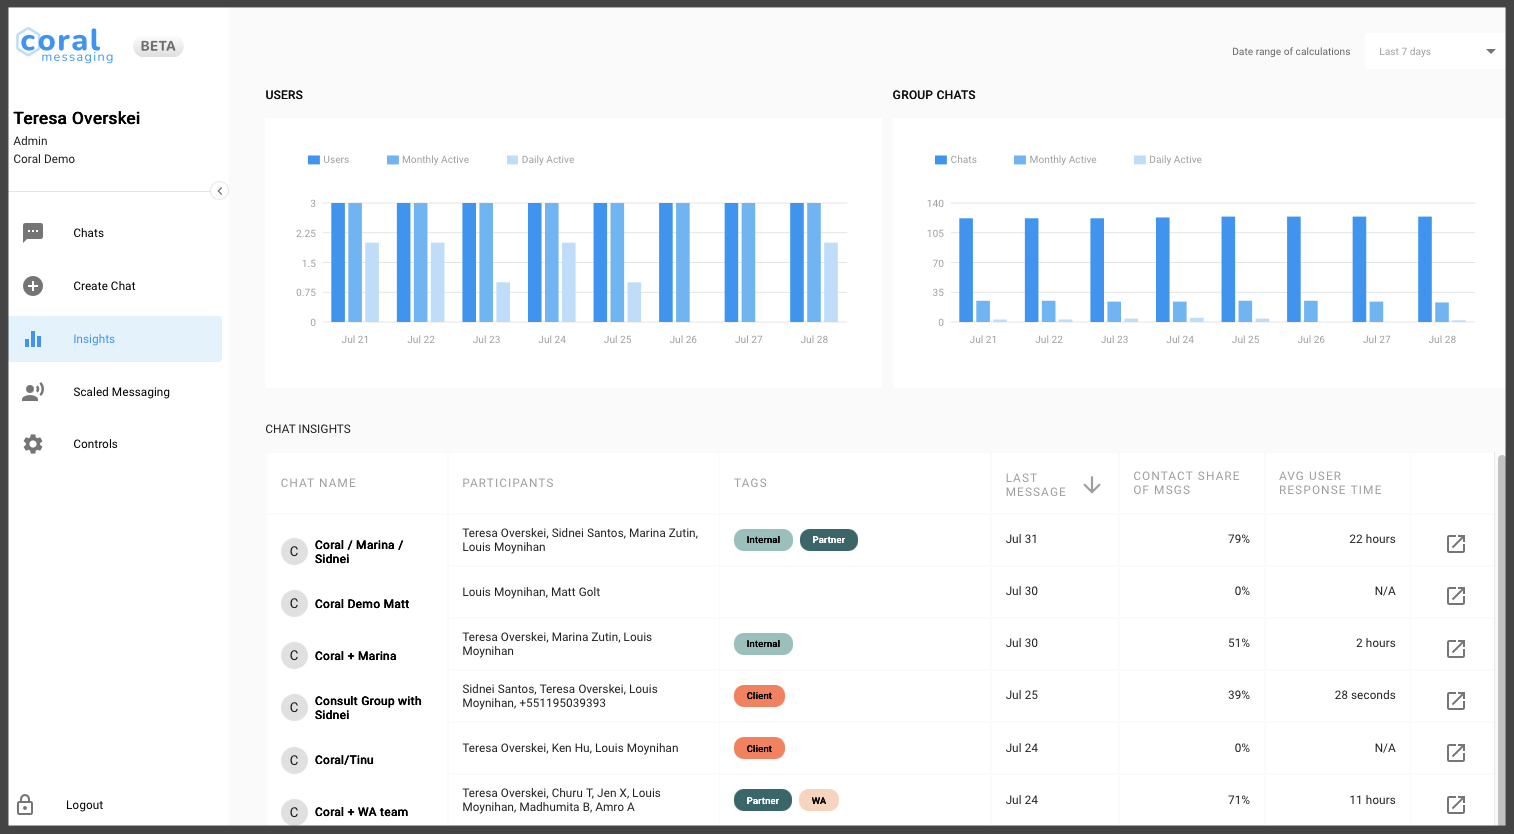The height and width of the screenshot is (834, 1514).
Task: Open Coral Demo Matt chat link icon
Action: [x=1456, y=596]
